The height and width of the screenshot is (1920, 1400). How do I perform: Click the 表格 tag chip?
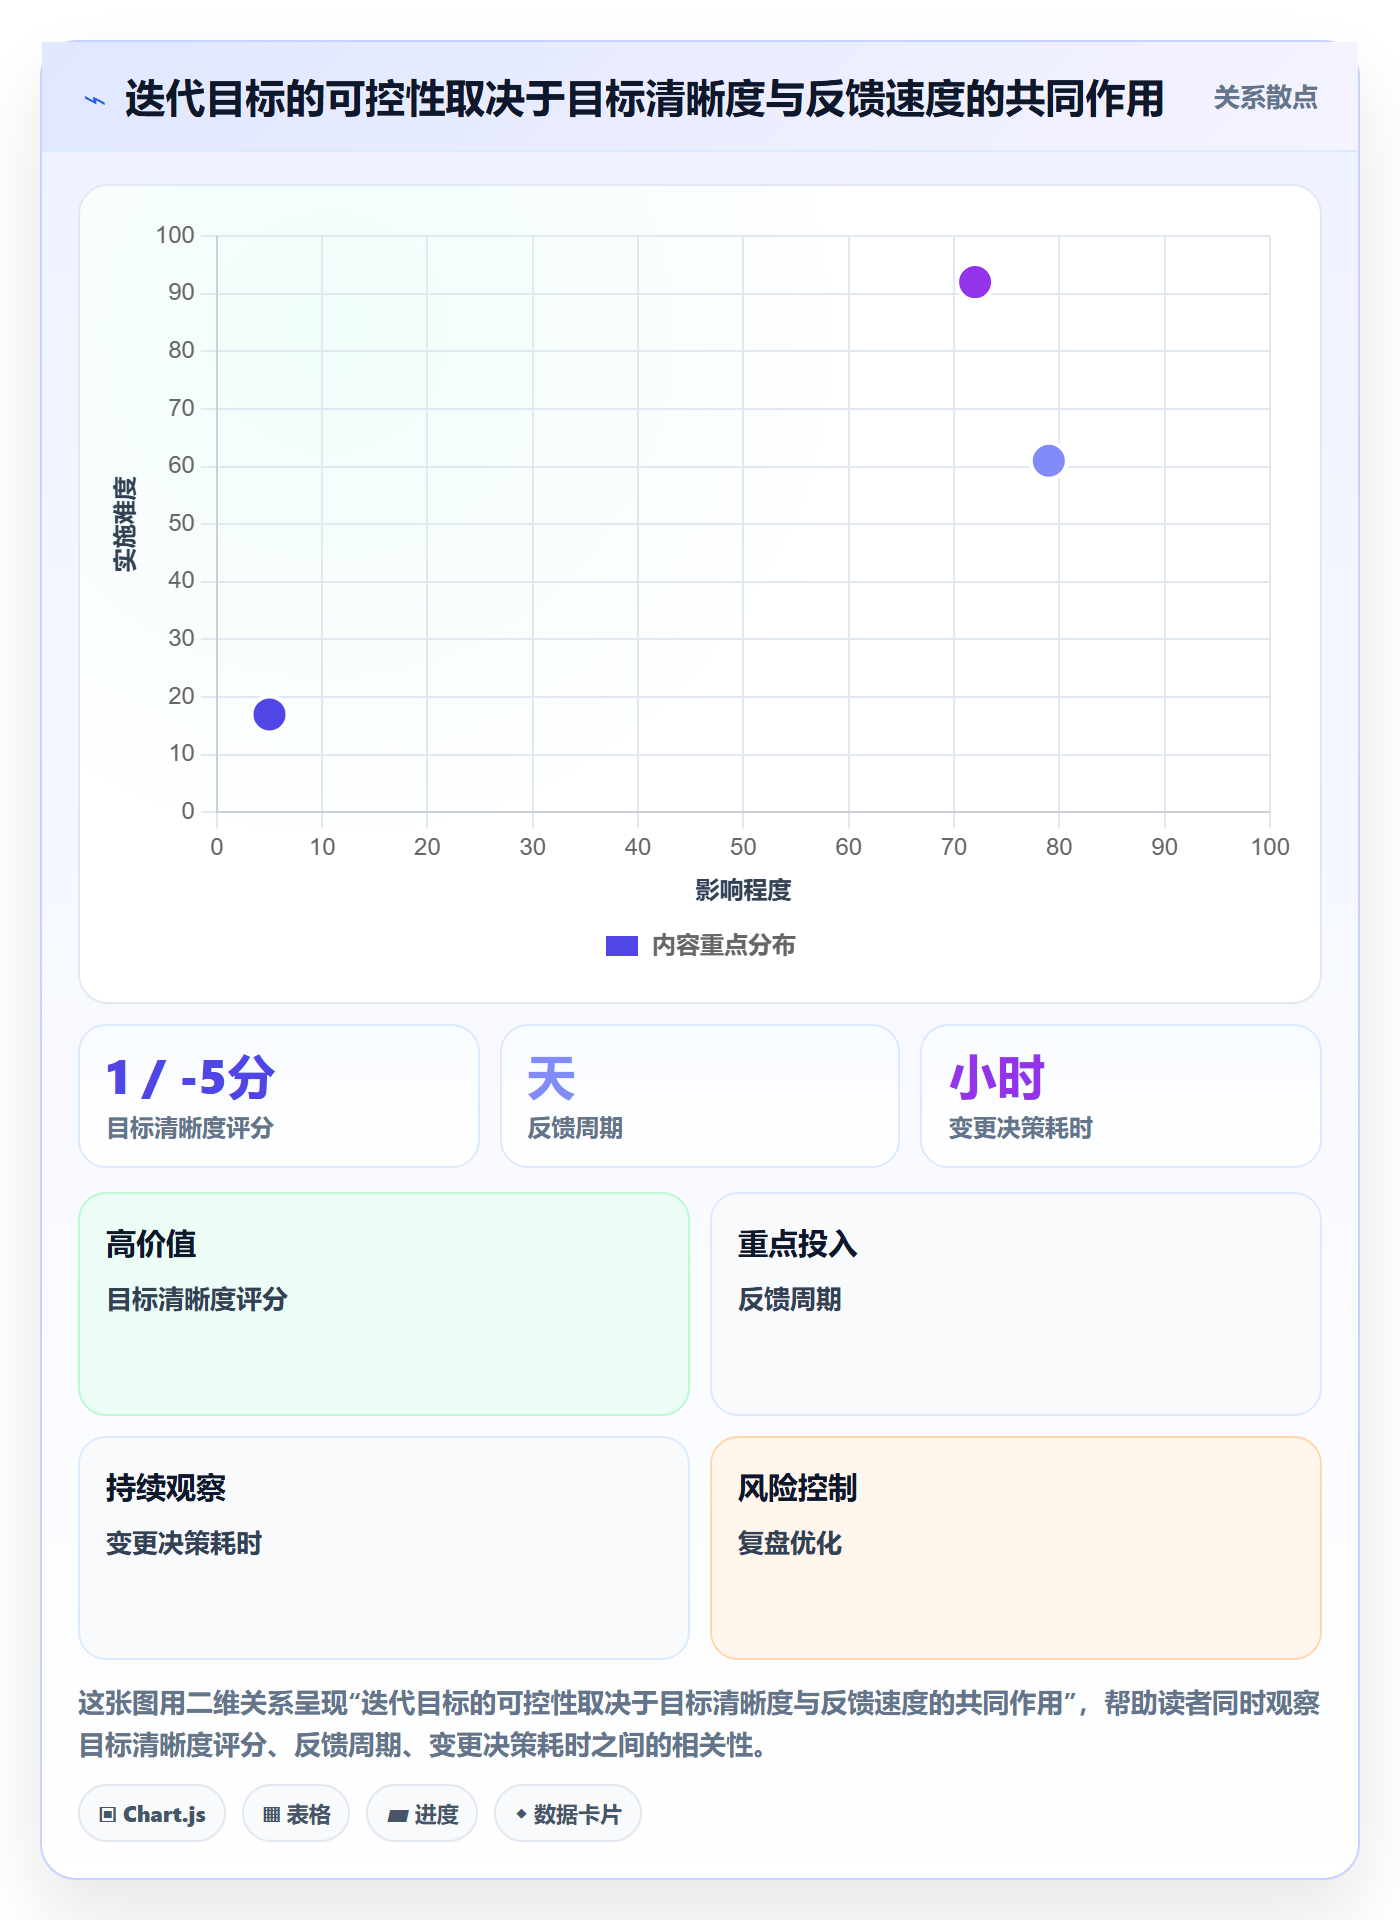pos(296,1814)
